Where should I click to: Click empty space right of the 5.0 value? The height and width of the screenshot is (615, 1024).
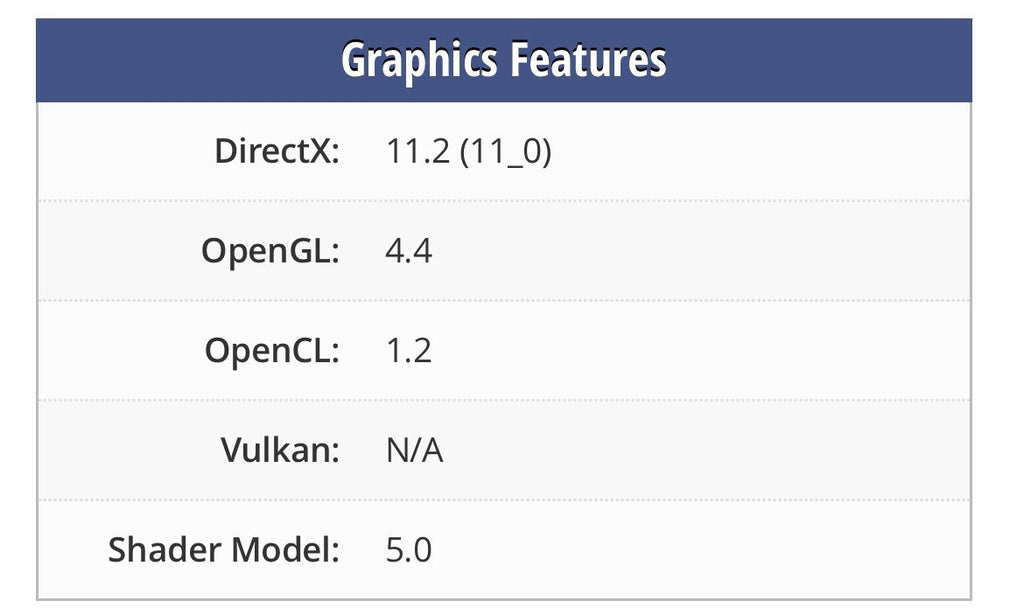[700, 550]
